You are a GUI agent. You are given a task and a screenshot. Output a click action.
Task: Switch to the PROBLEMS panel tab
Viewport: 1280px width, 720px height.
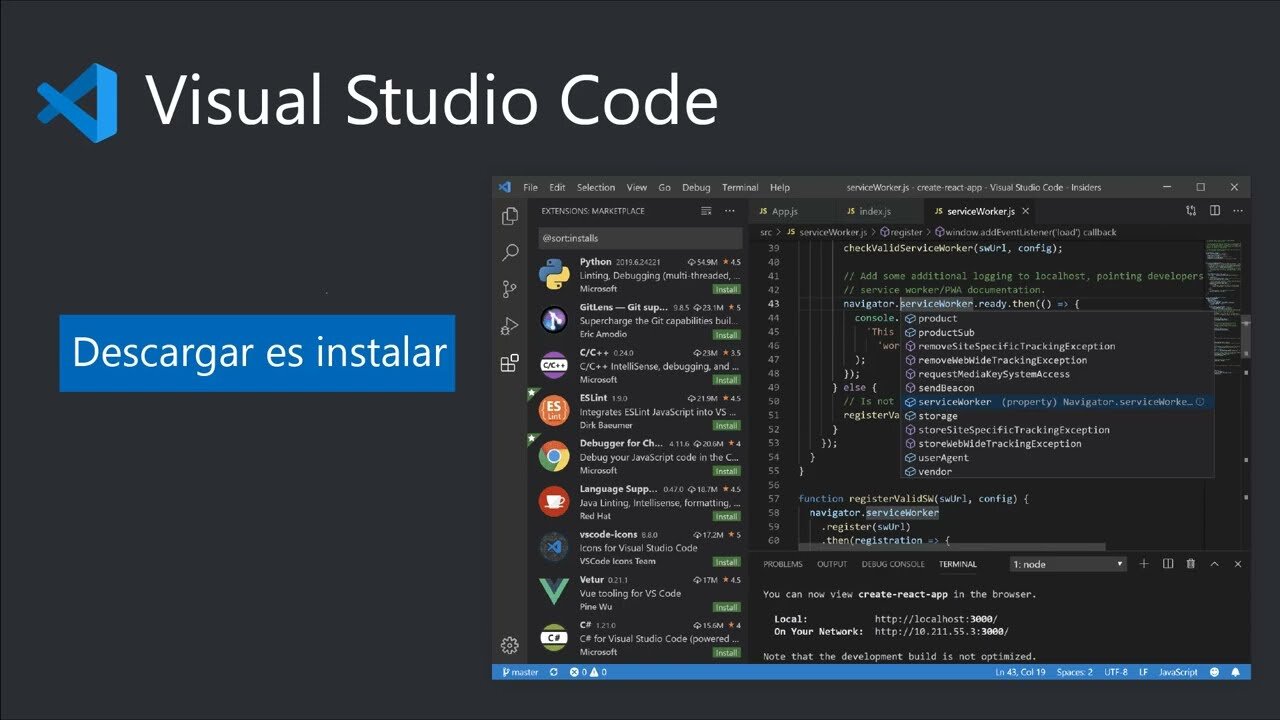click(x=783, y=564)
